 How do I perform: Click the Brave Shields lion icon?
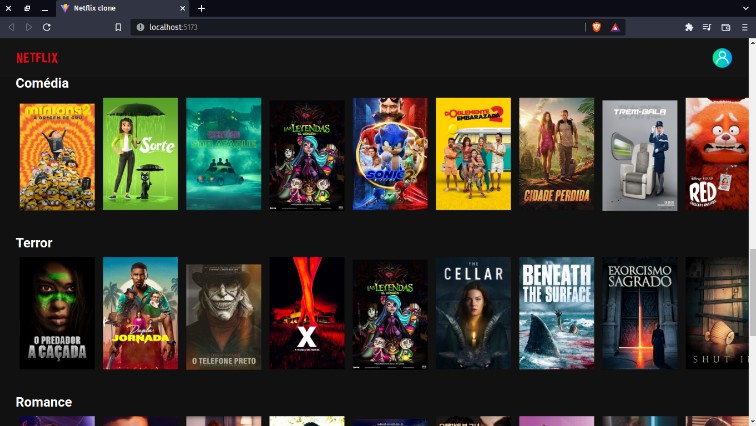coord(596,27)
